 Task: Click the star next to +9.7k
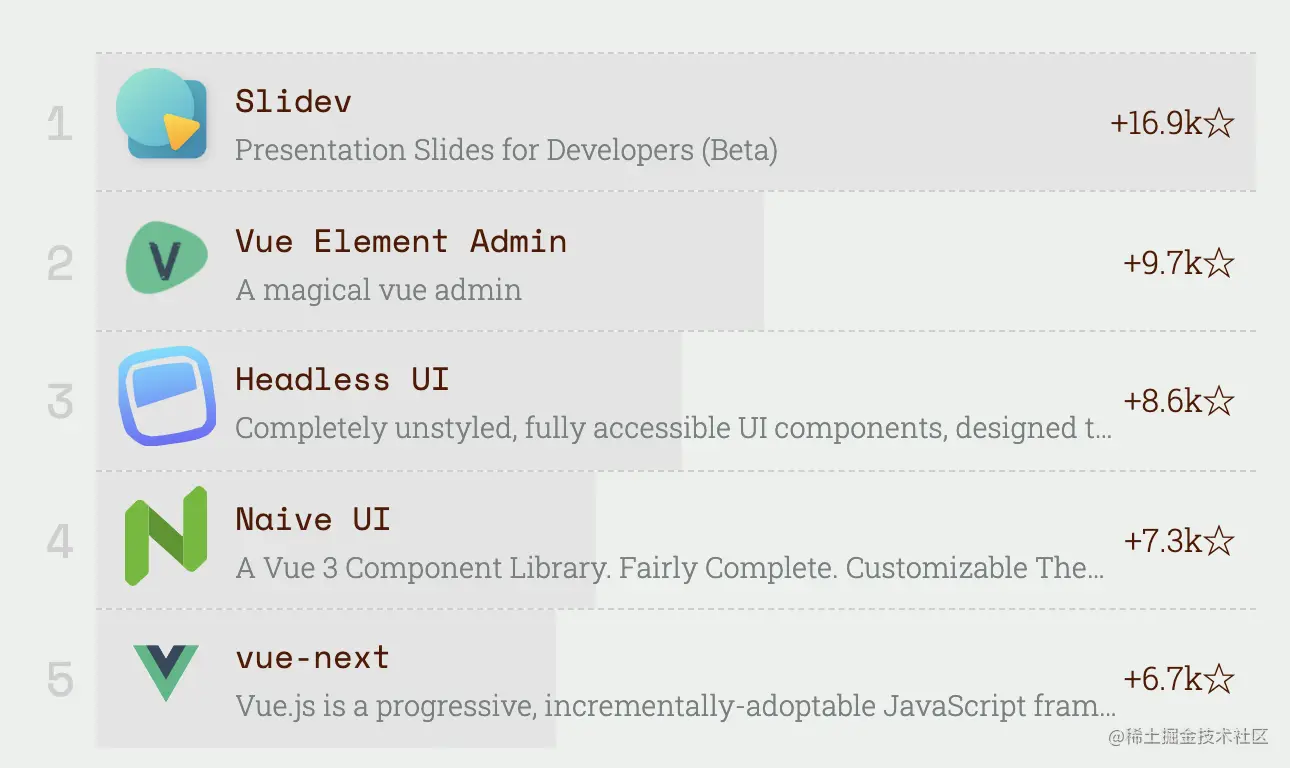click(1219, 263)
